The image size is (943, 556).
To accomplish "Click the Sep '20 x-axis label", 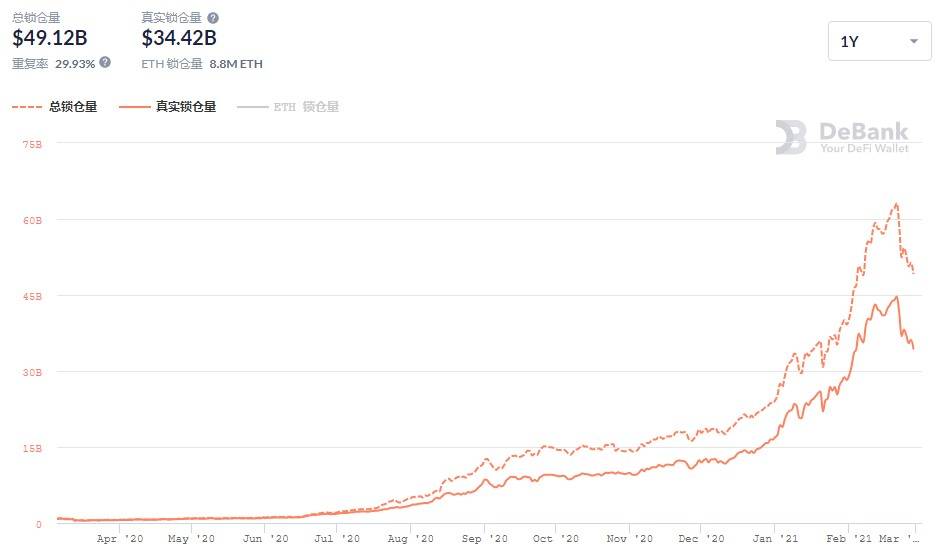I will (x=485, y=539).
